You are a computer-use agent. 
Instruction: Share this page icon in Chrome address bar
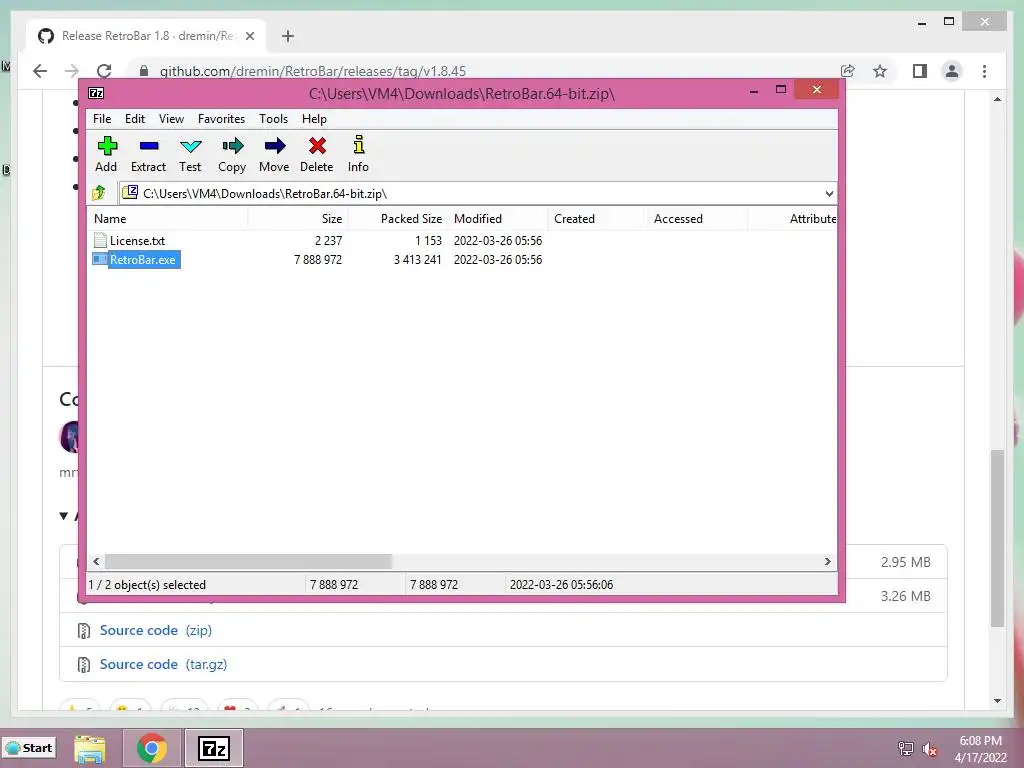[x=848, y=71]
